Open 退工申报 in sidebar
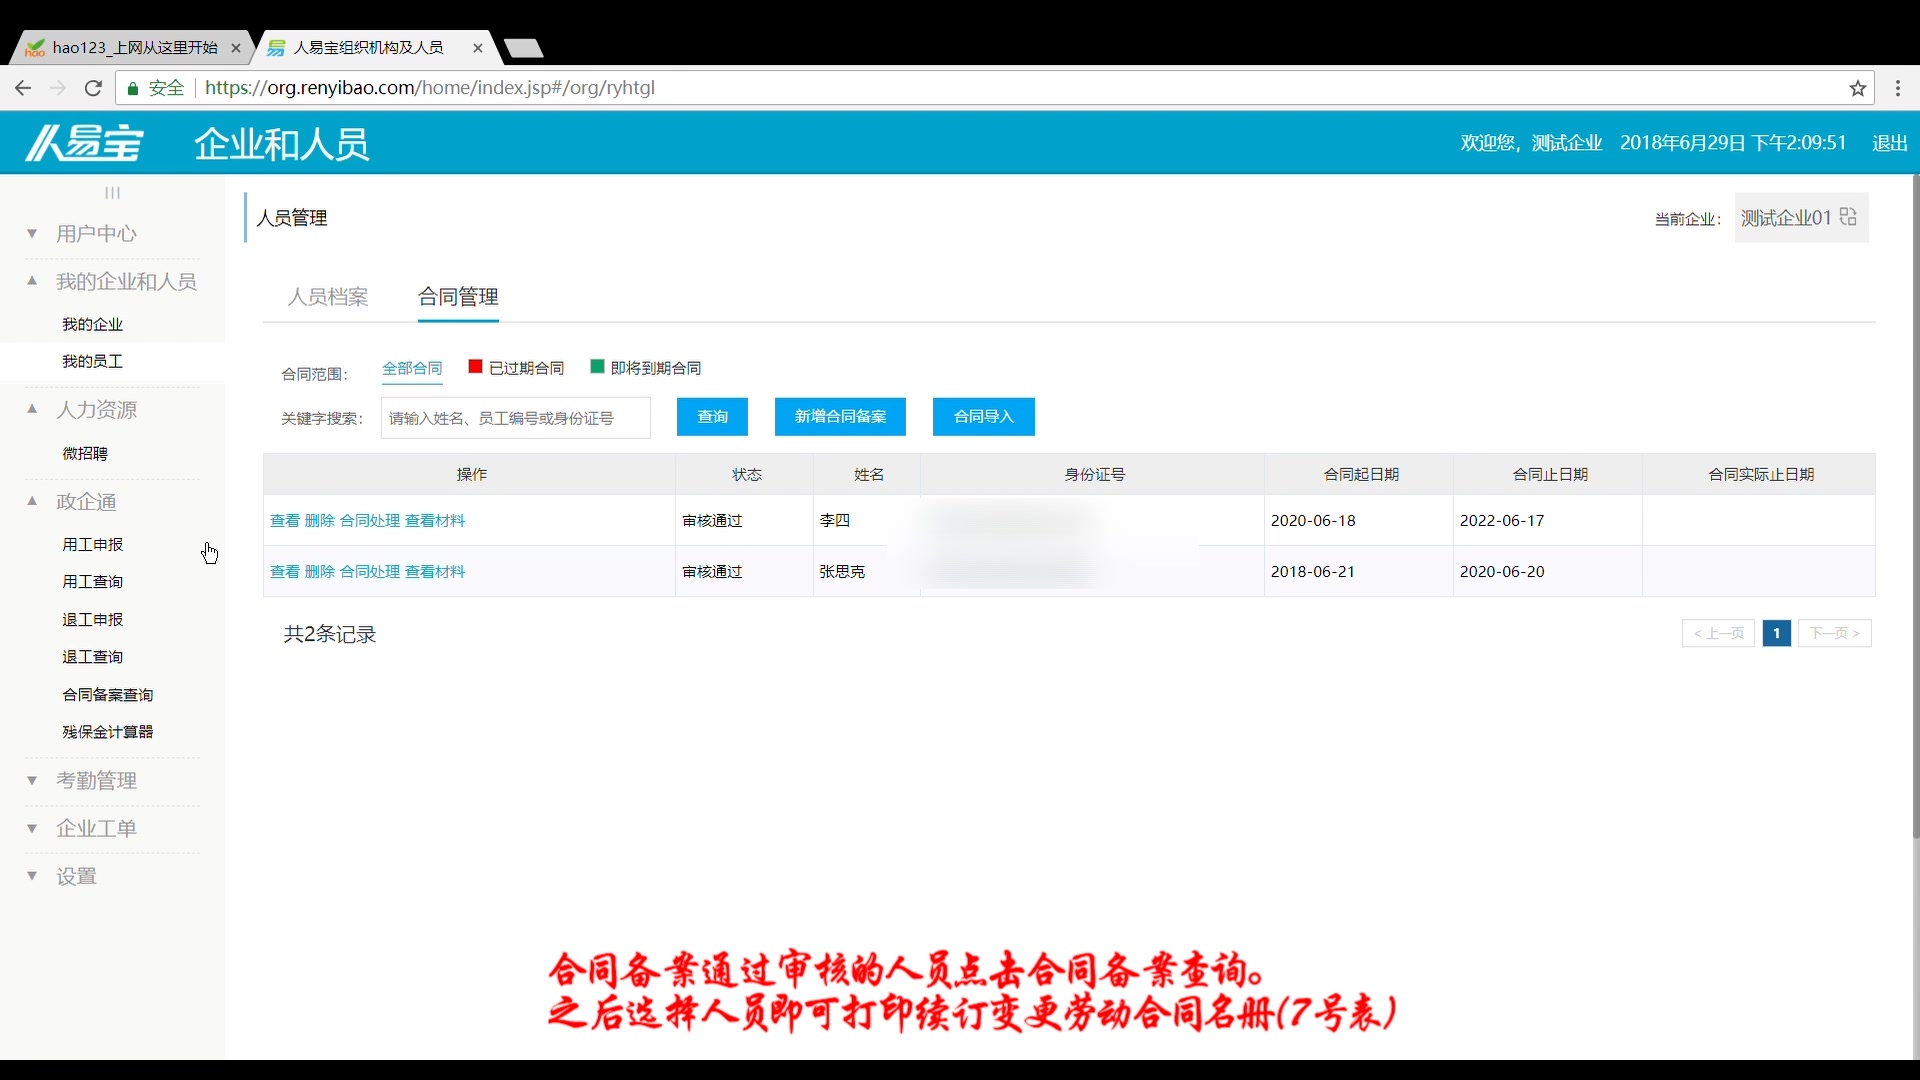The image size is (1920, 1080). (x=92, y=619)
